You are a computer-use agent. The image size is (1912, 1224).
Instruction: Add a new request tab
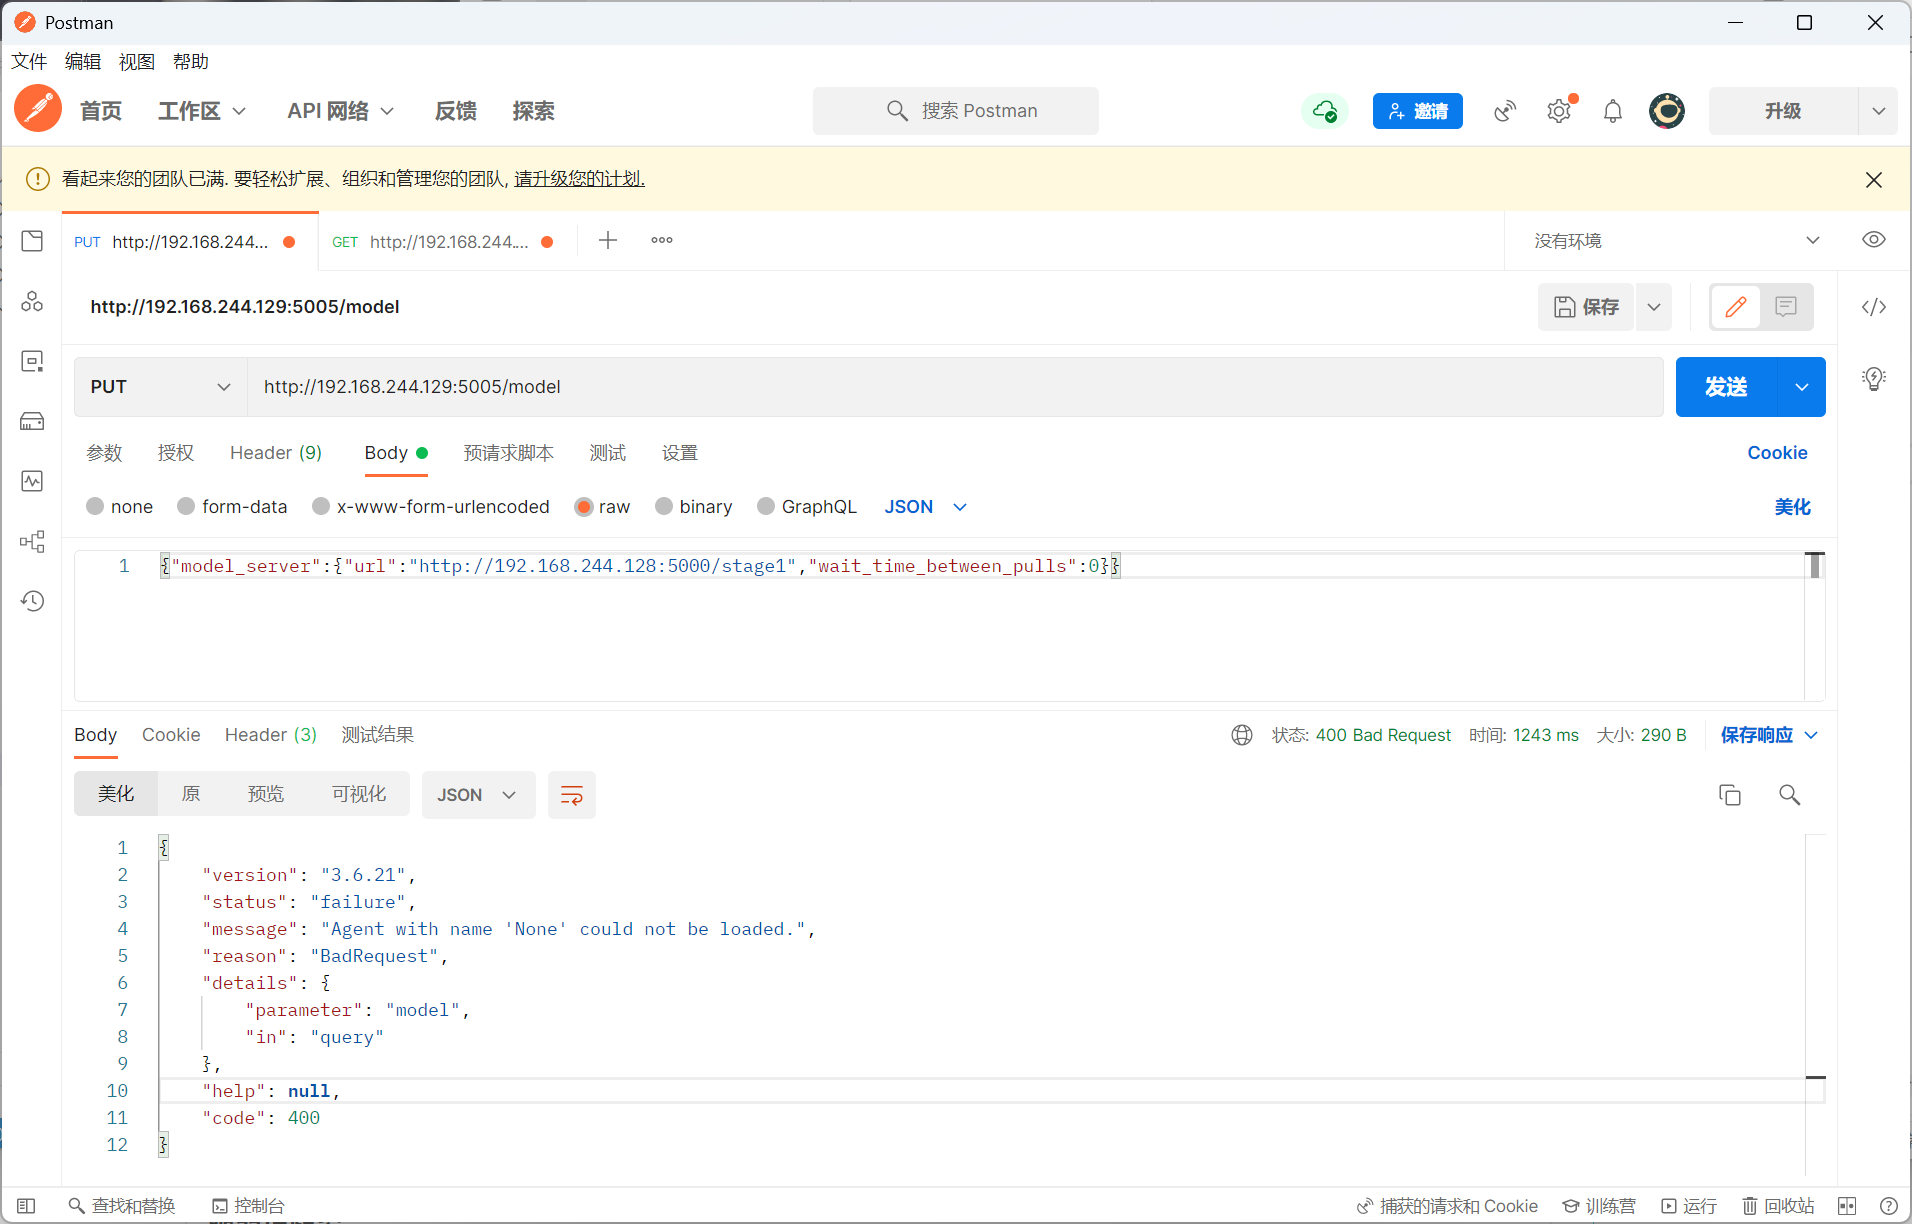point(608,240)
